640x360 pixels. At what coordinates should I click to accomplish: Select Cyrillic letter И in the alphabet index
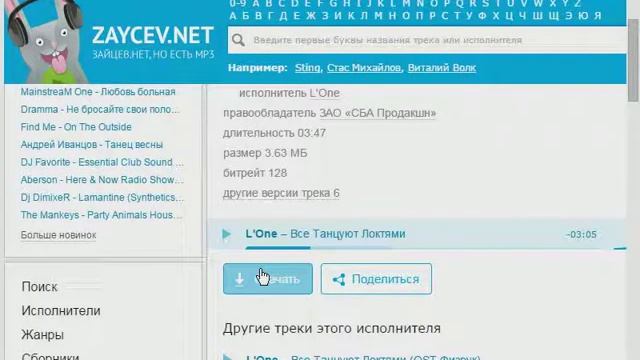click(338, 16)
